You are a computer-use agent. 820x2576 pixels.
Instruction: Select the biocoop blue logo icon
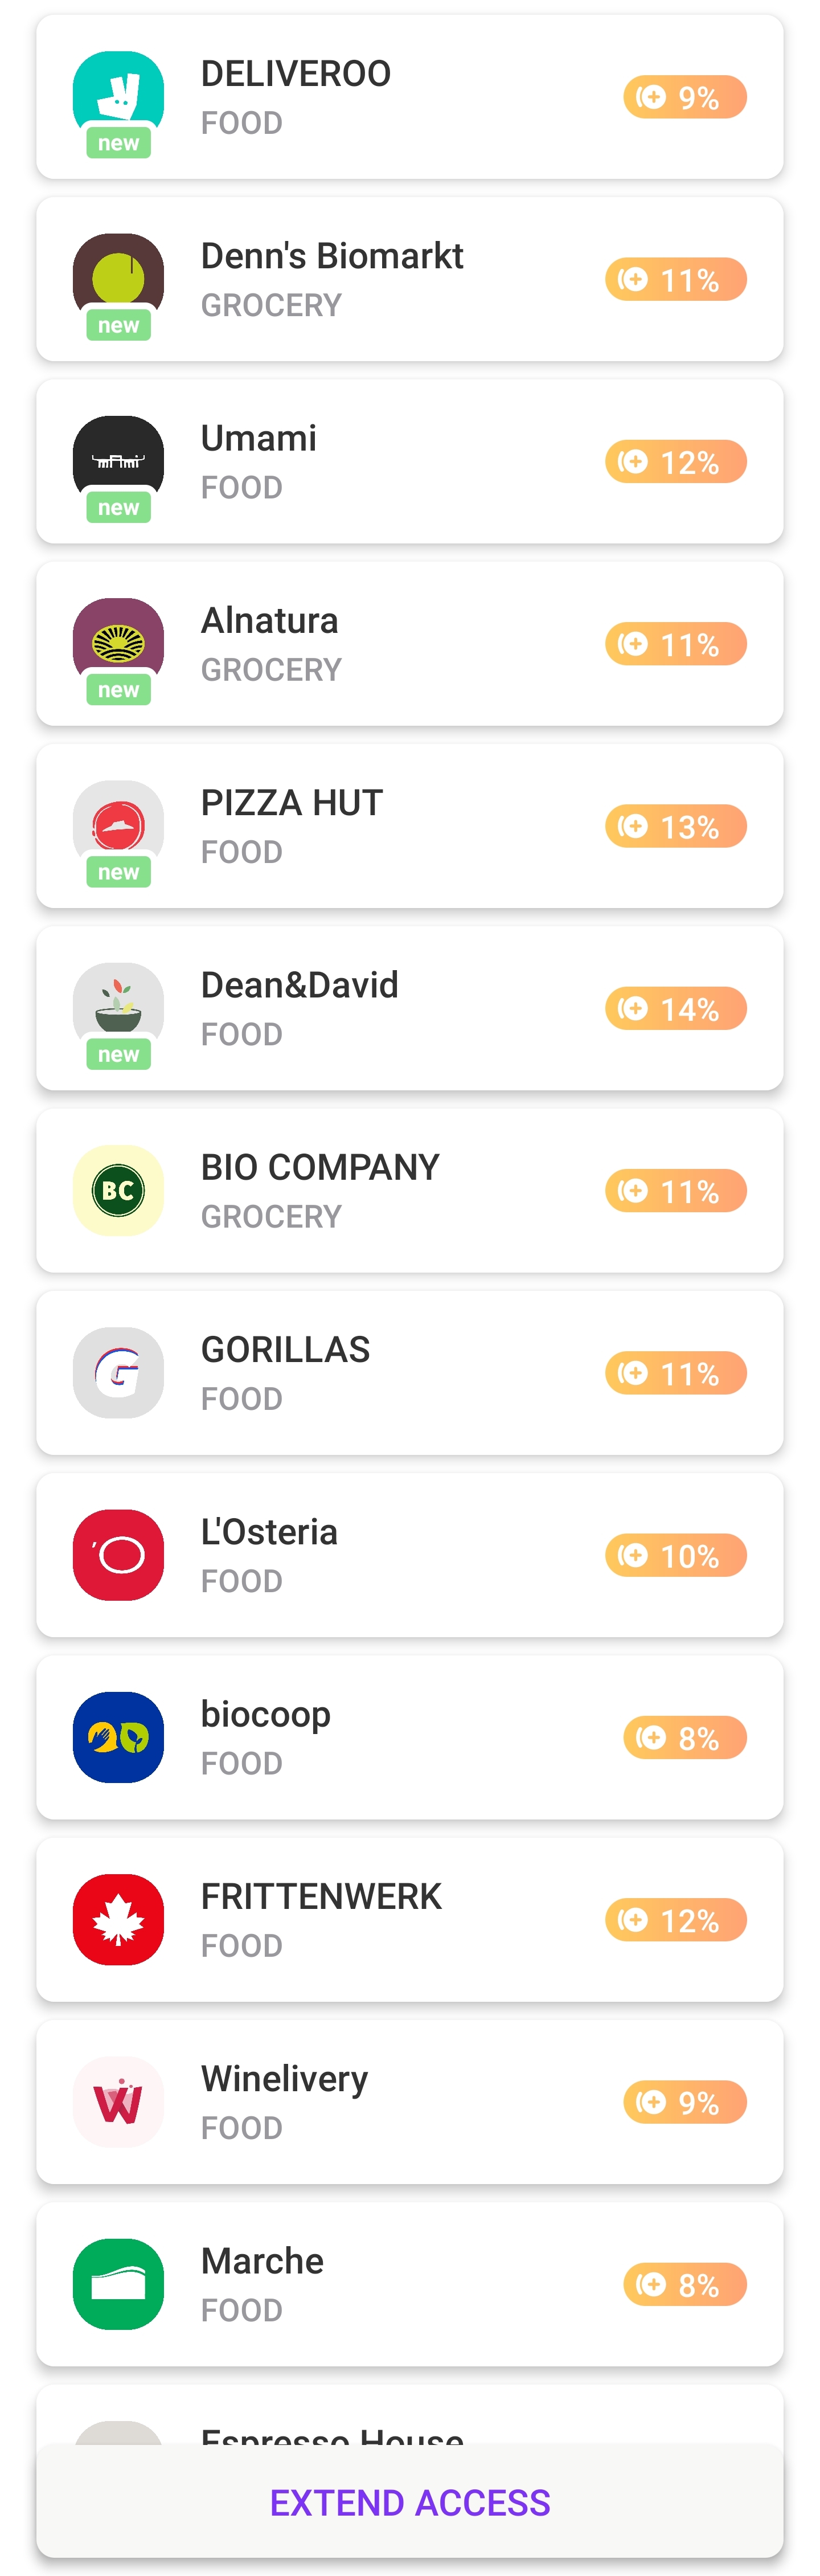coord(118,1737)
